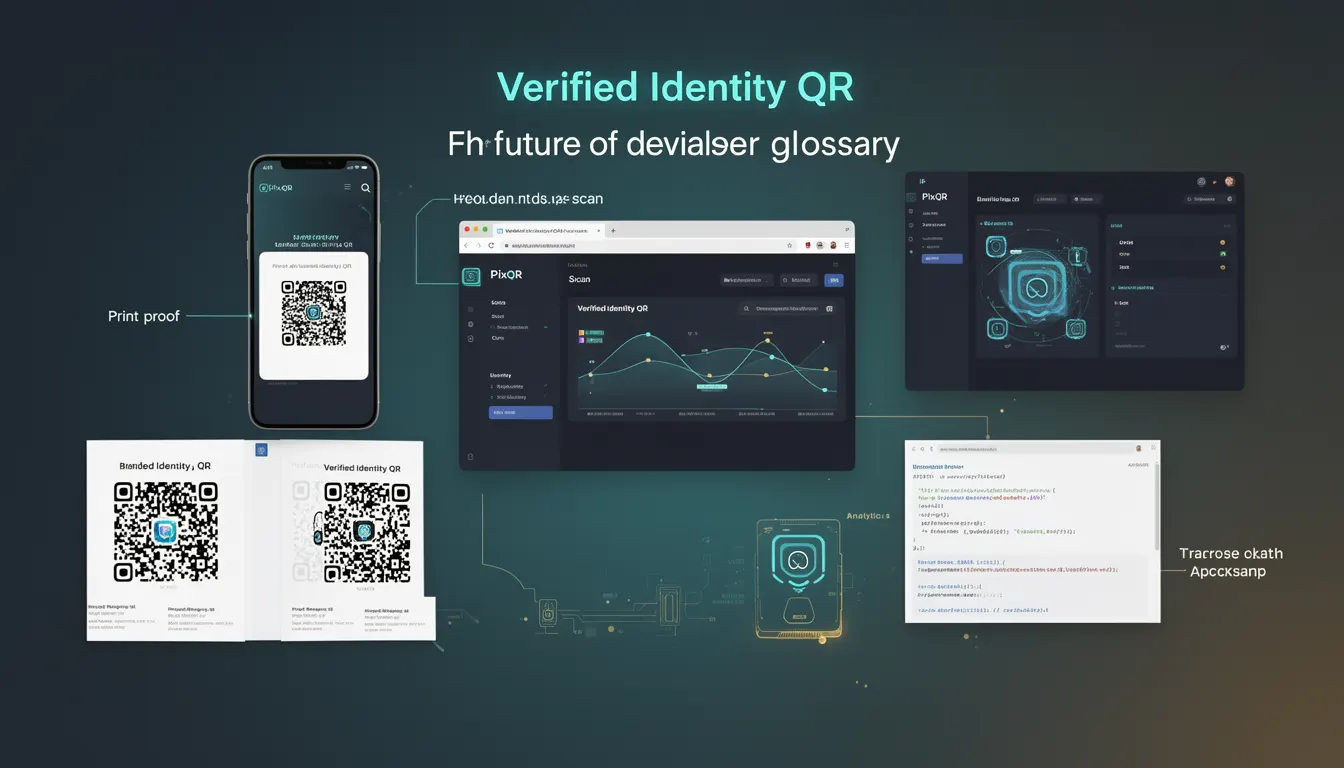Click the blue highlighted sidebar button in browser app

click(x=520, y=412)
